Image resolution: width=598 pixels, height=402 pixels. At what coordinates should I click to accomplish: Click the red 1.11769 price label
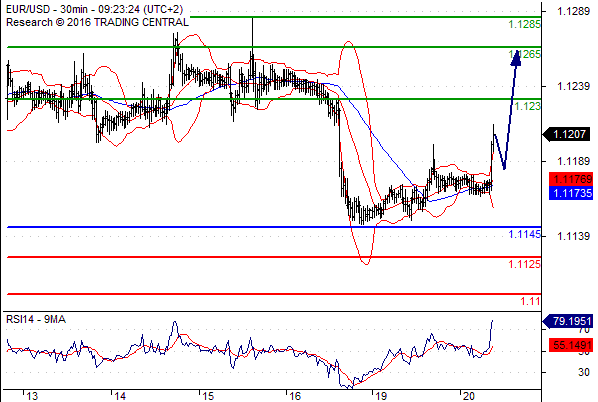[571, 179]
